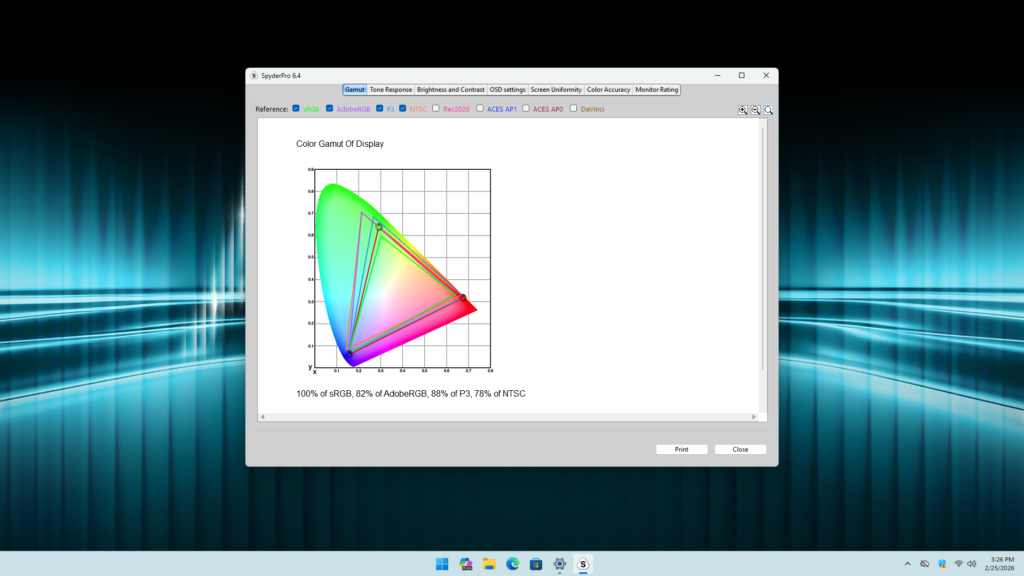This screenshot has width=1024, height=576.
Task: Check the ACES AP1 reference box
Action: click(x=480, y=108)
